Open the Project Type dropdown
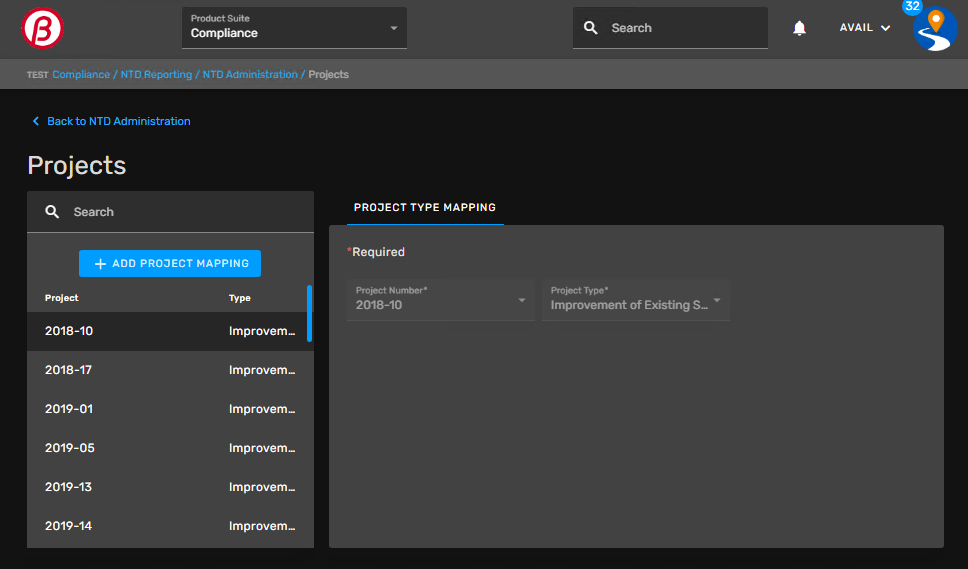This screenshot has width=968, height=569. coord(636,299)
